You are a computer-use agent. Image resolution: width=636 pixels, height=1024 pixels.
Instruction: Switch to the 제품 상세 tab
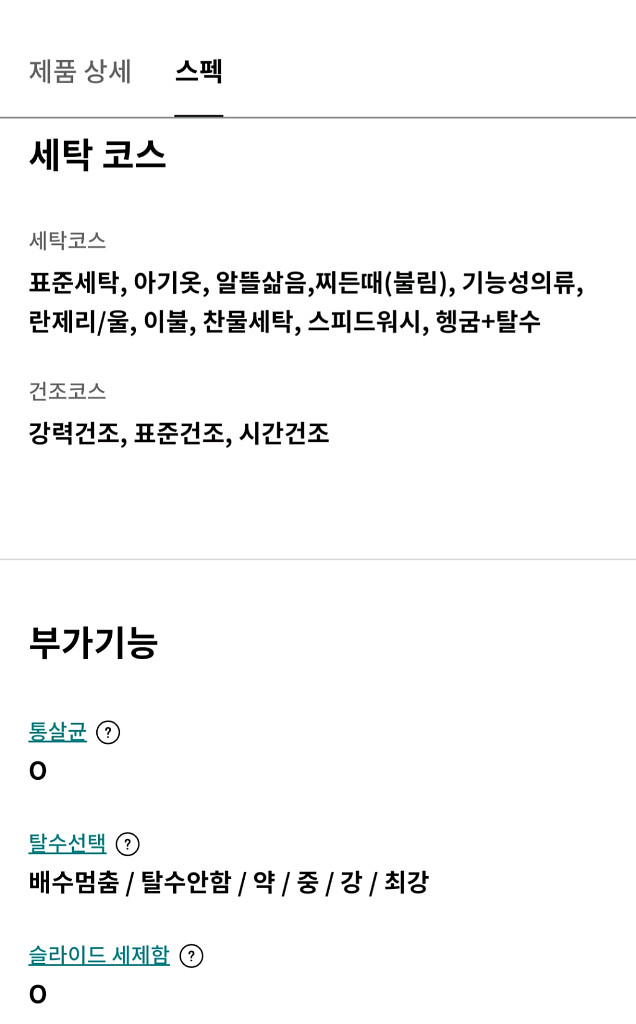80,72
